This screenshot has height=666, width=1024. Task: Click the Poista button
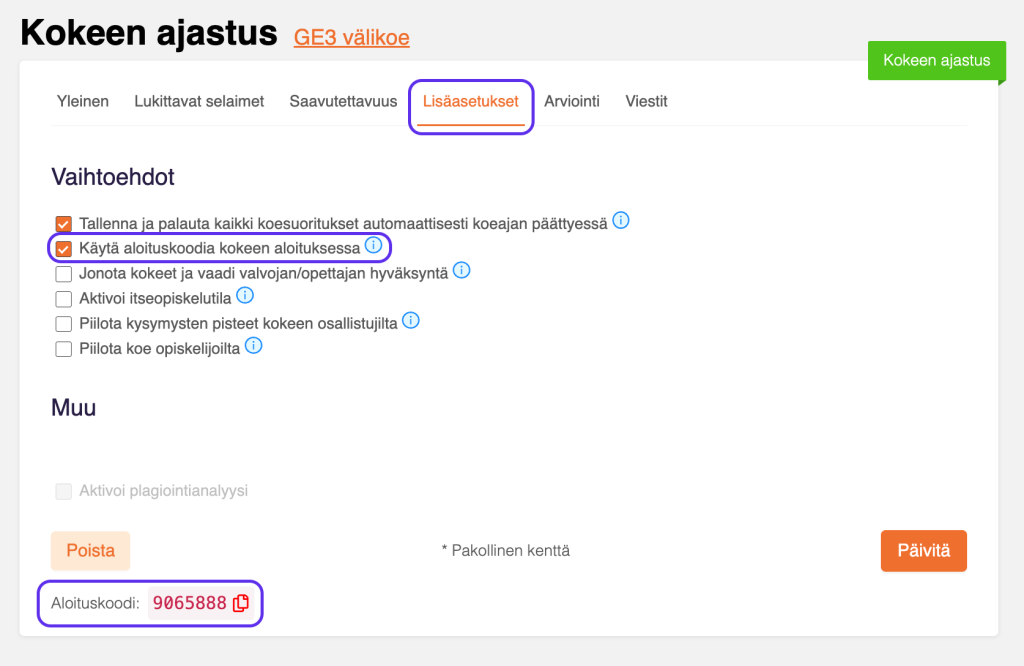point(91,550)
